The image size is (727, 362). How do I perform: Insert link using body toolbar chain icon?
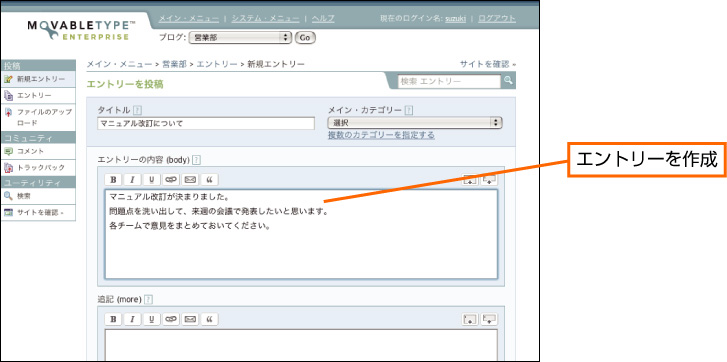171,179
